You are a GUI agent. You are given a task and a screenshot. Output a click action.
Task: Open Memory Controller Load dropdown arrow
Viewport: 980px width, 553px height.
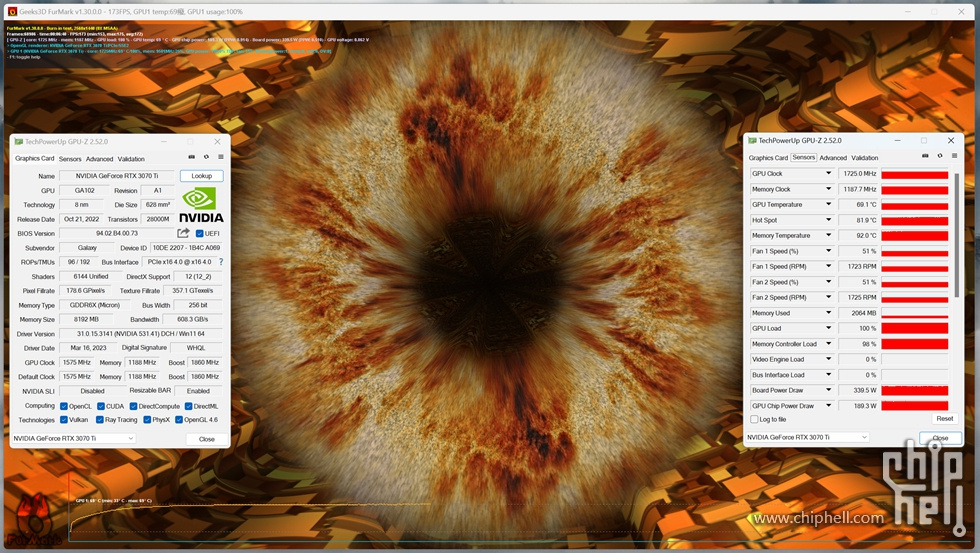point(829,344)
